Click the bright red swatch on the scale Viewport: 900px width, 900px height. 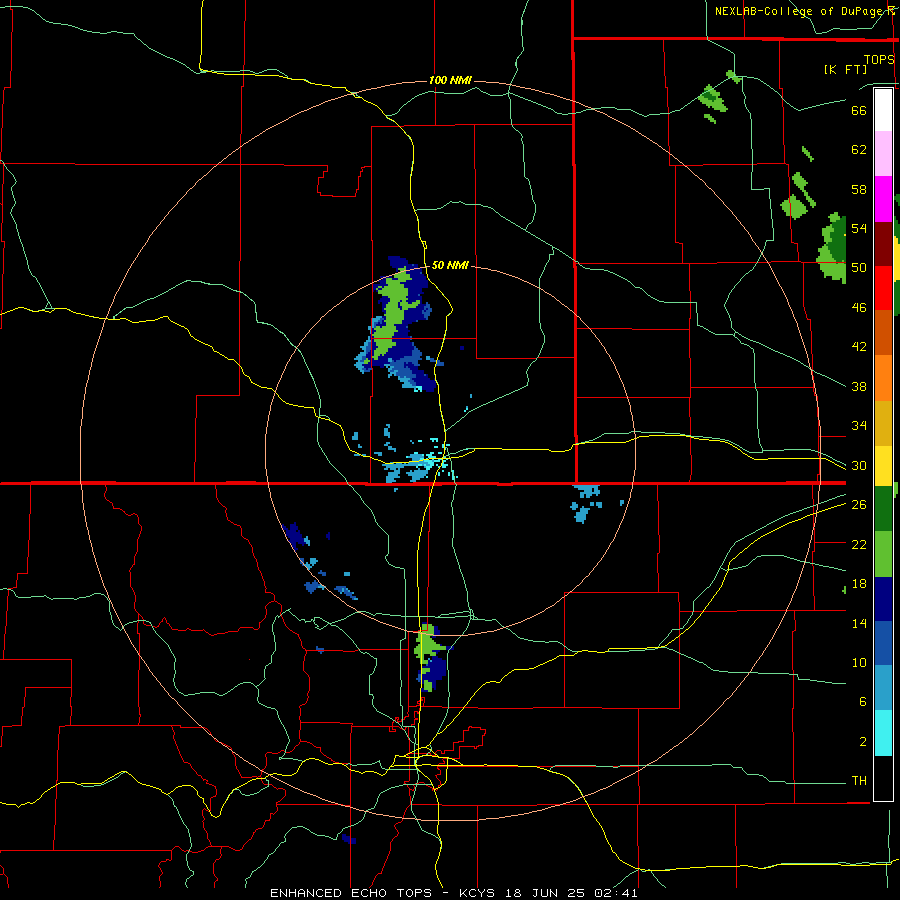click(883, 288)
